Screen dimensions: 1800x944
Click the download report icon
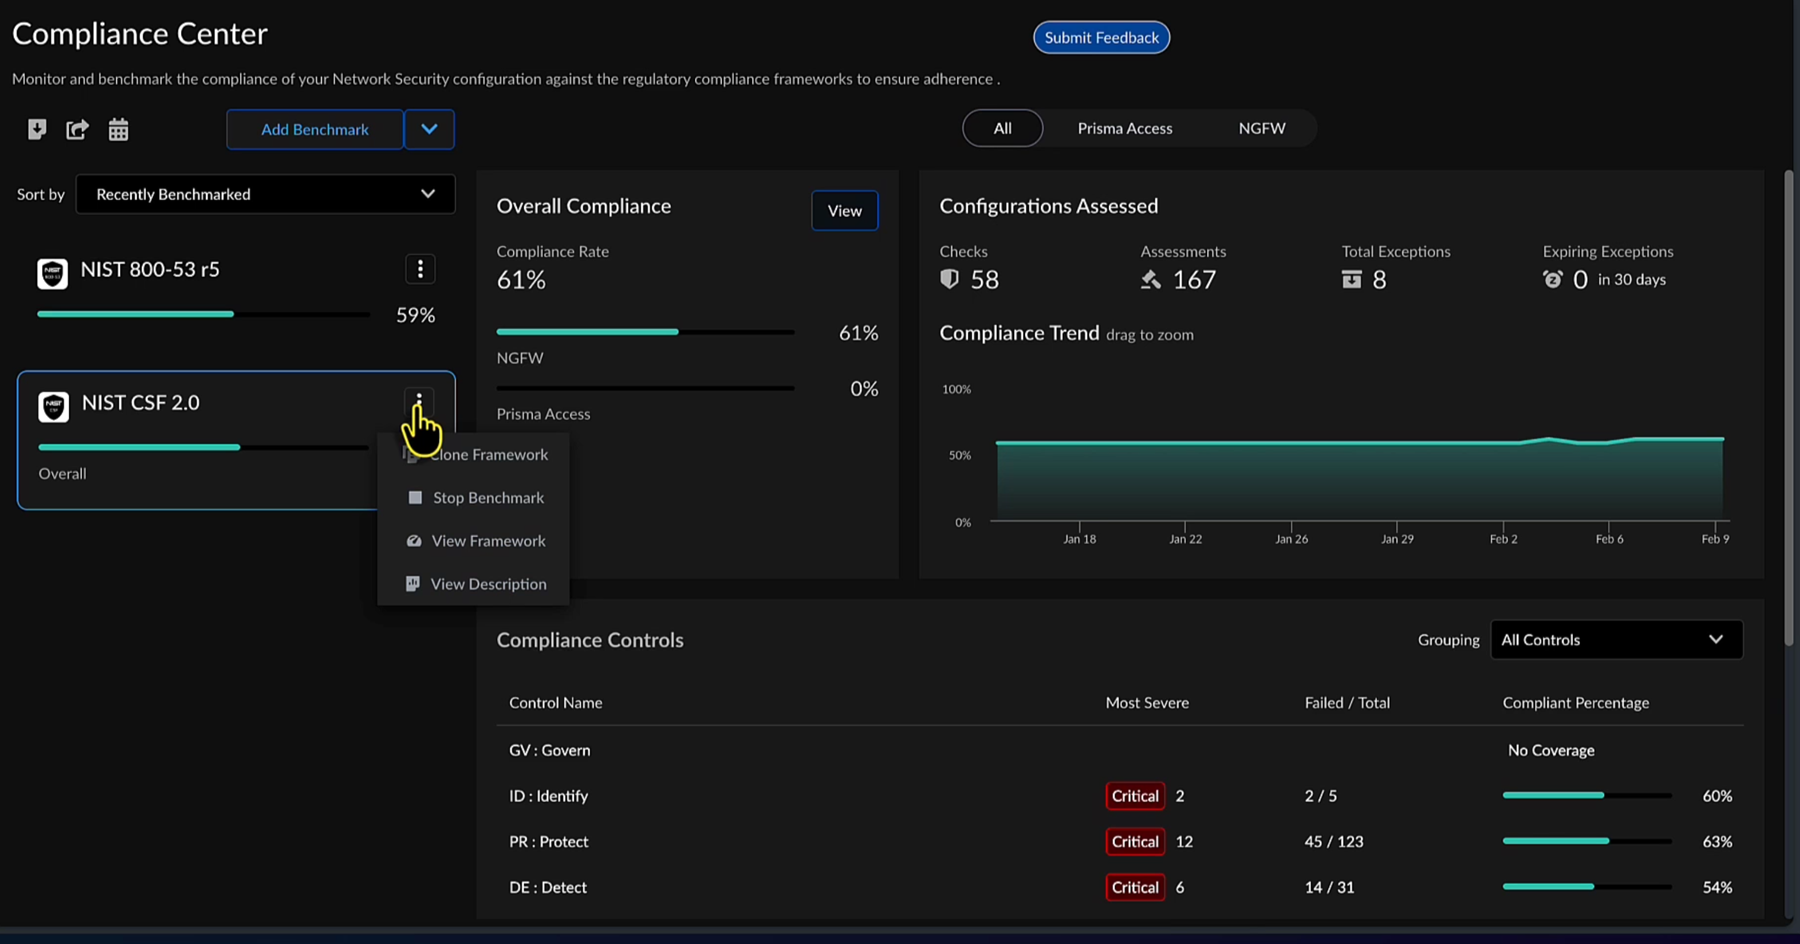37,129
